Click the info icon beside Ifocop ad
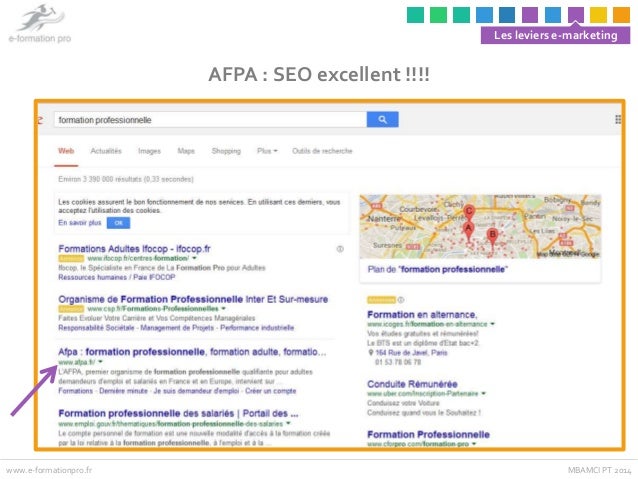Viewport: 638px width, 479px height. (340, 249)
